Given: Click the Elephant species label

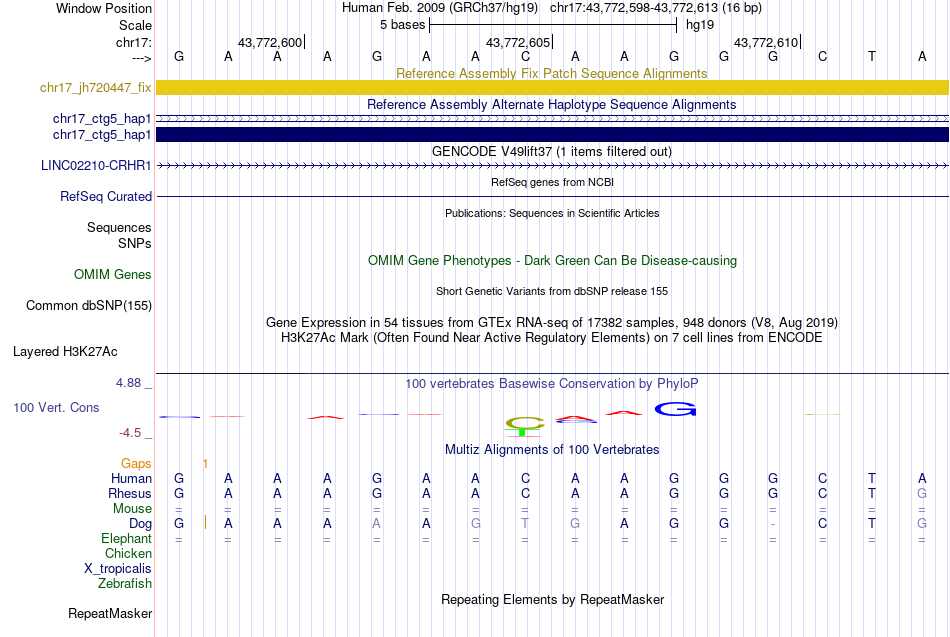Looking at the screenshot, I should (x=126, y=539).
